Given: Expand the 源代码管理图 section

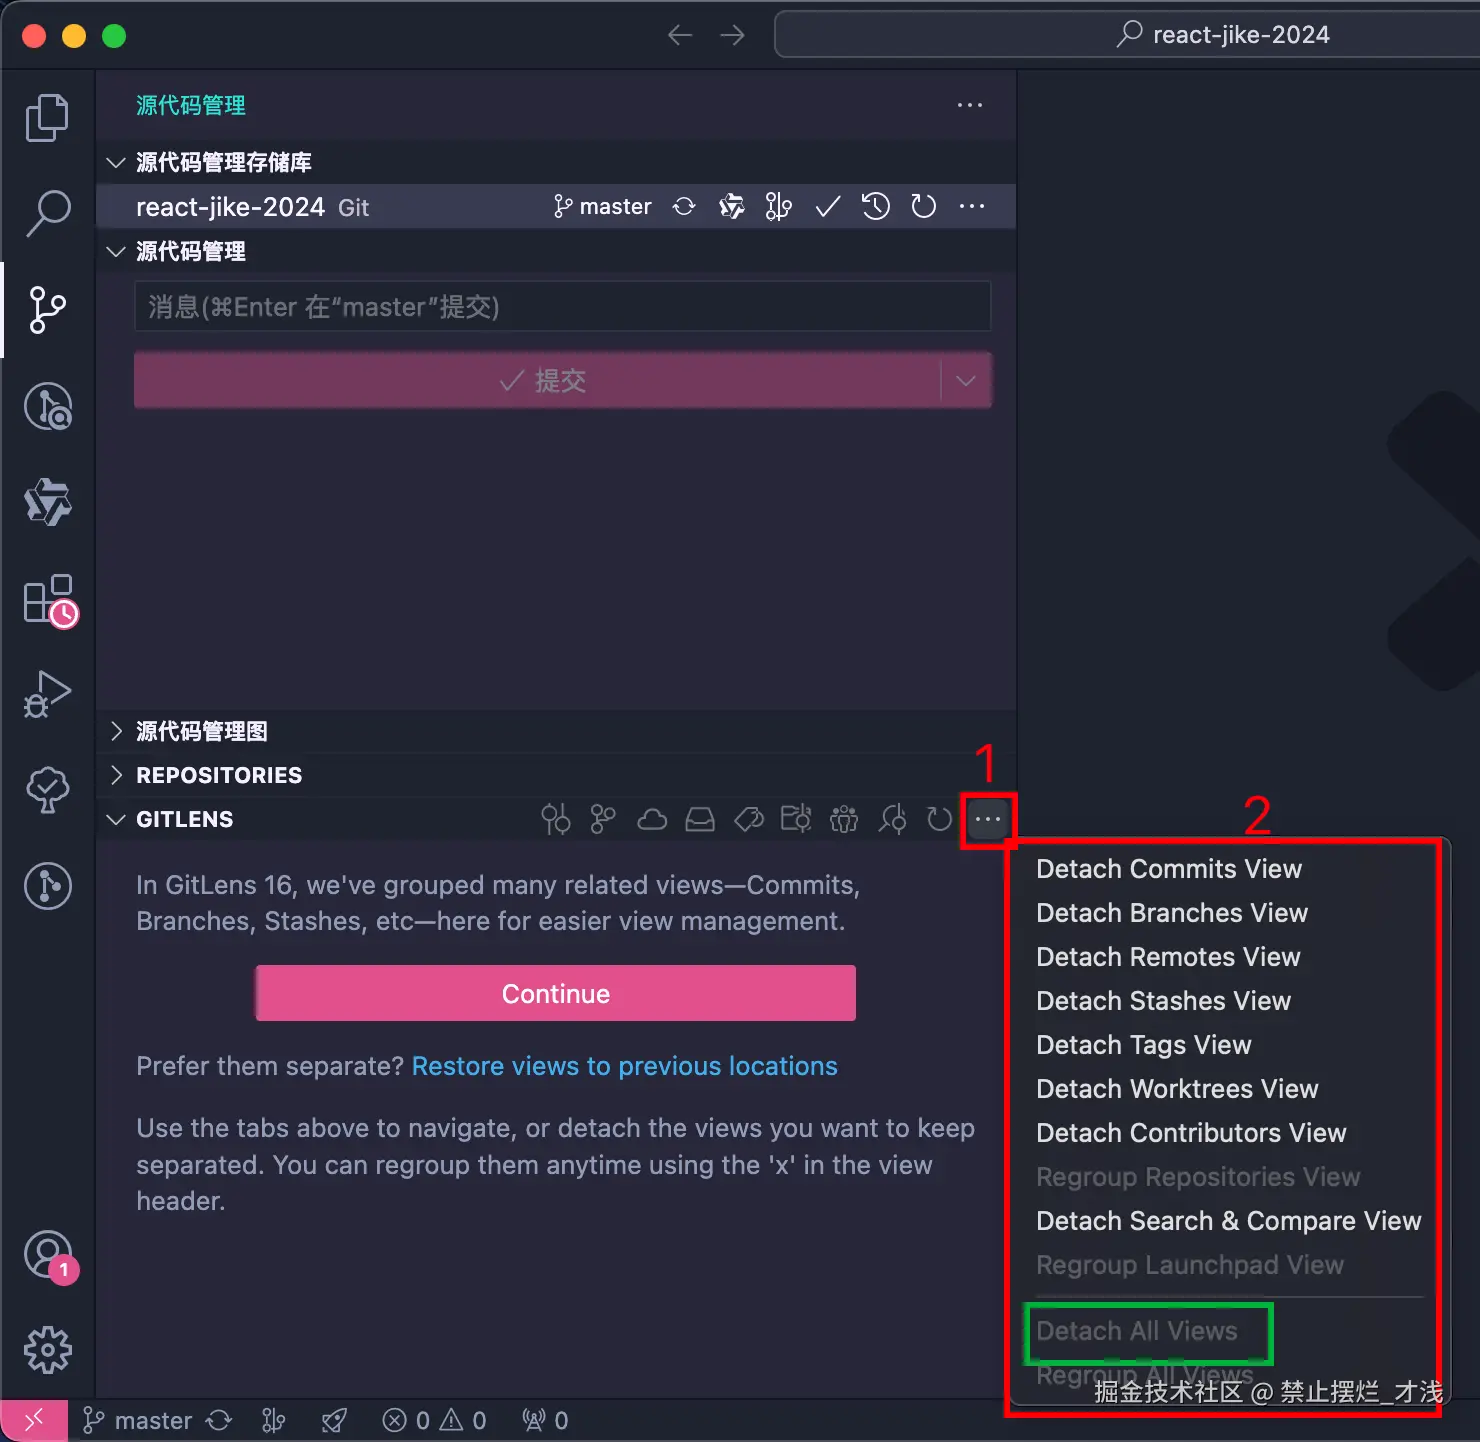Looking at the screenshot, I should (116, 731).
